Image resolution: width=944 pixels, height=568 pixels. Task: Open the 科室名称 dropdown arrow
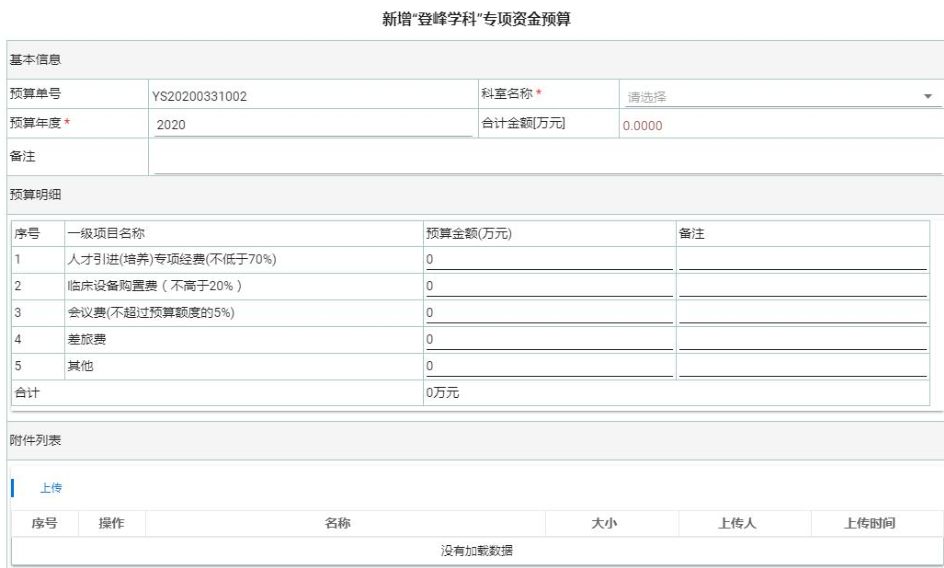point(927,97)
